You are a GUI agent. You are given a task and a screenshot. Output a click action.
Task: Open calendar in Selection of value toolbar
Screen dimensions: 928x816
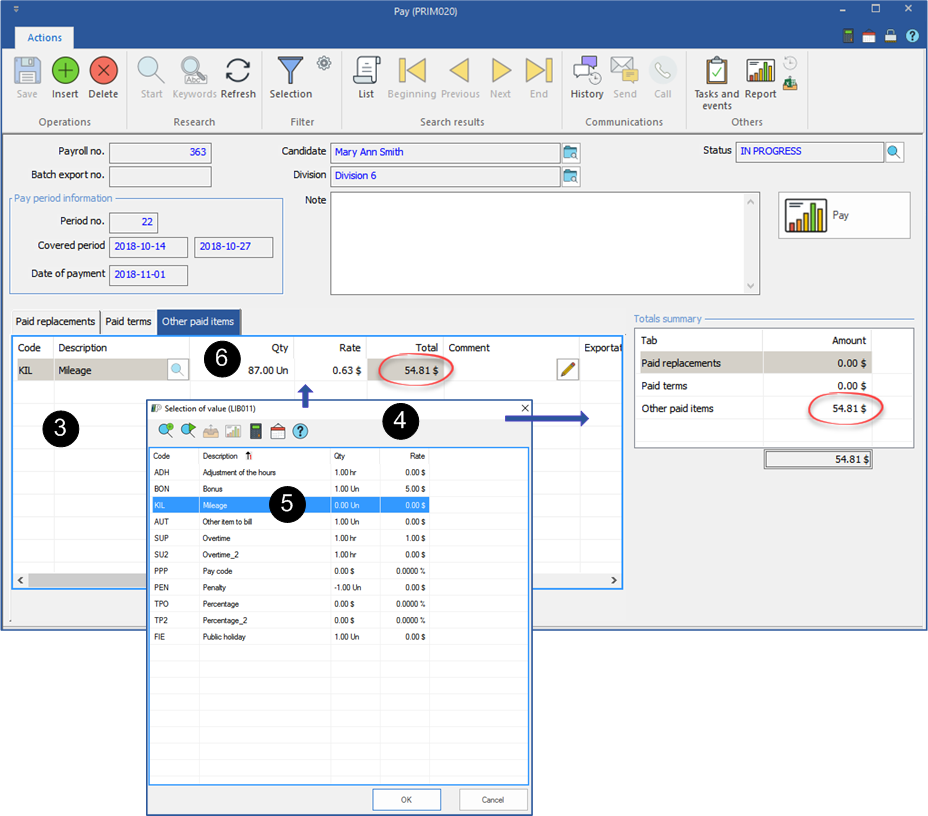point(278,431)
